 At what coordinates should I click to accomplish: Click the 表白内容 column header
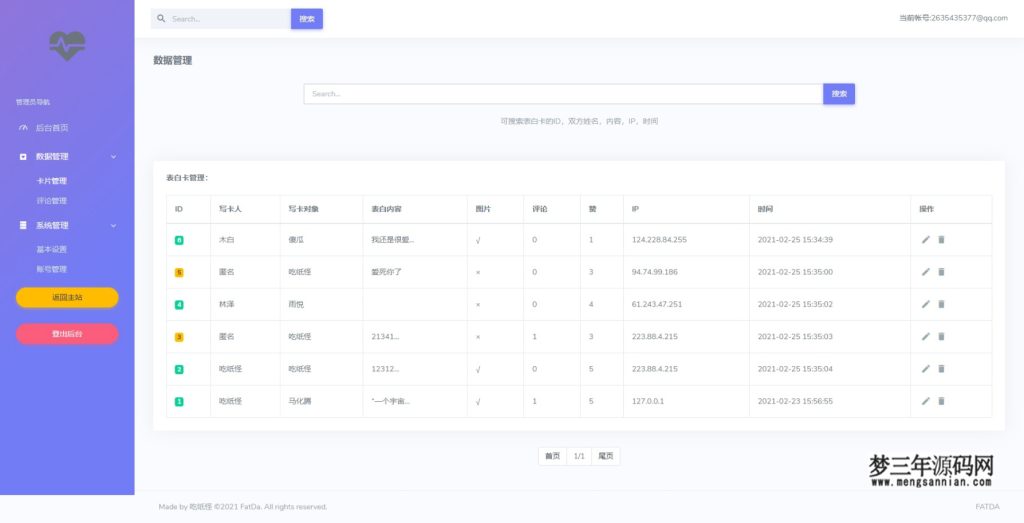(387, 209)
